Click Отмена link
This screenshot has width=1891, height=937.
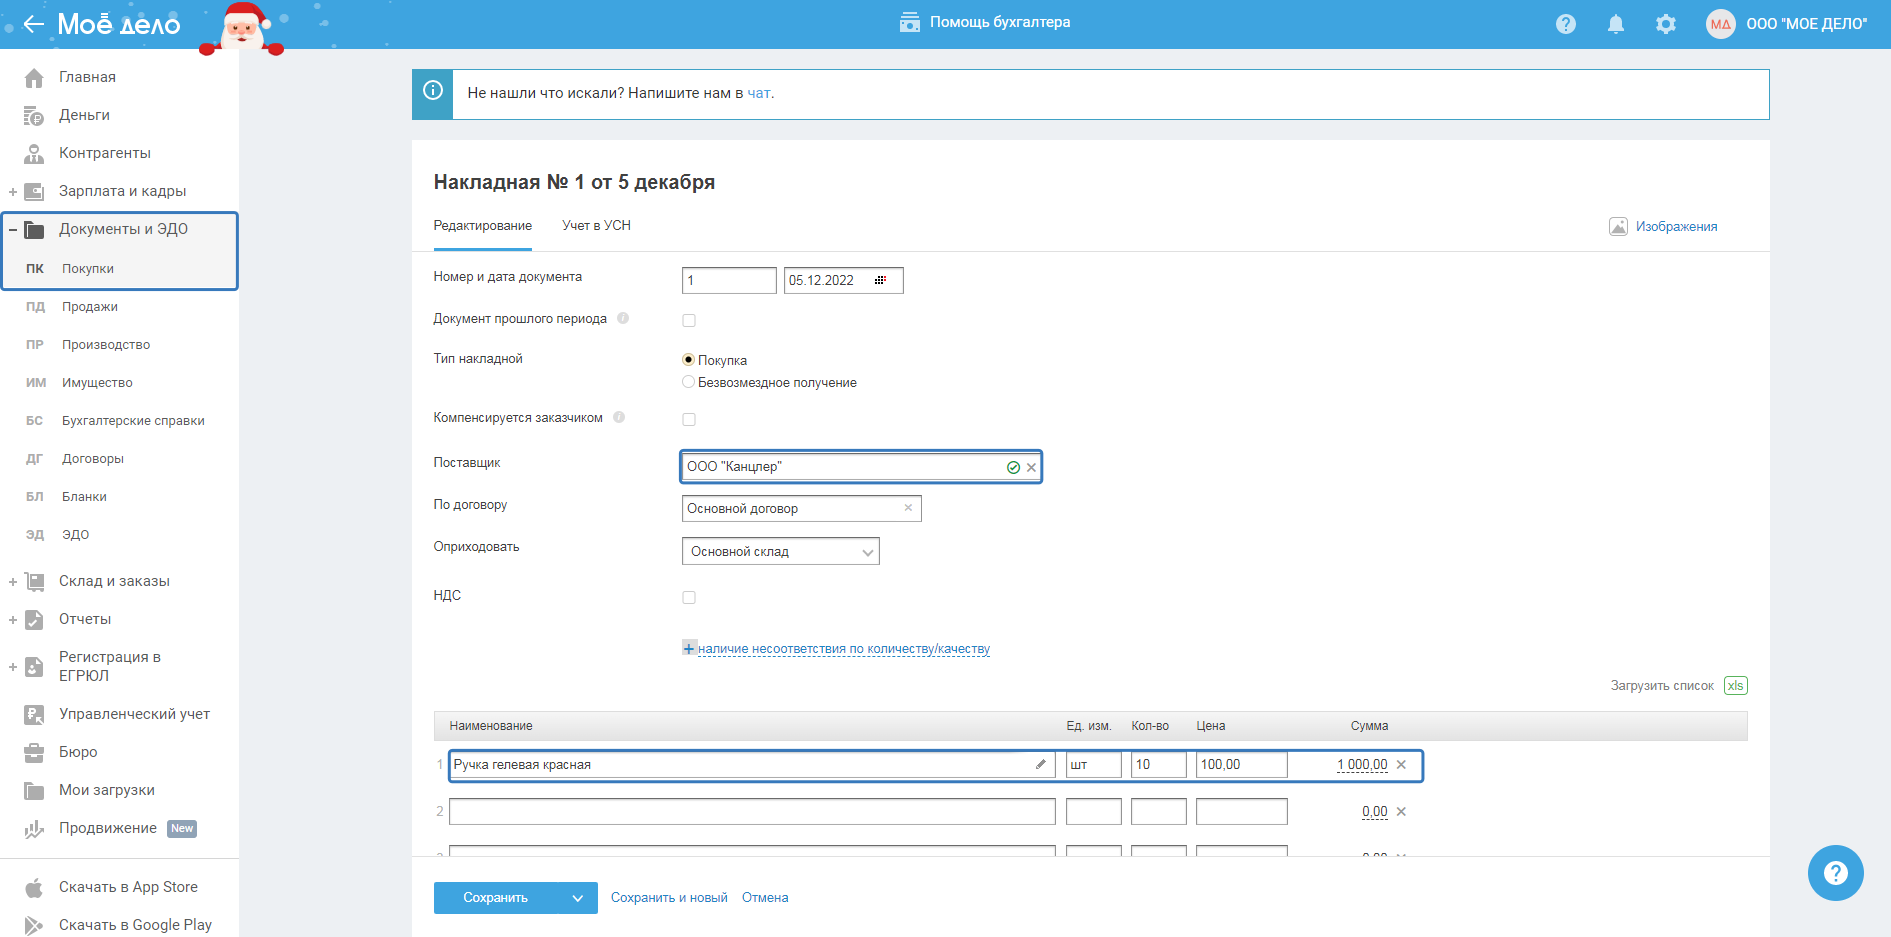click(765, 898)
